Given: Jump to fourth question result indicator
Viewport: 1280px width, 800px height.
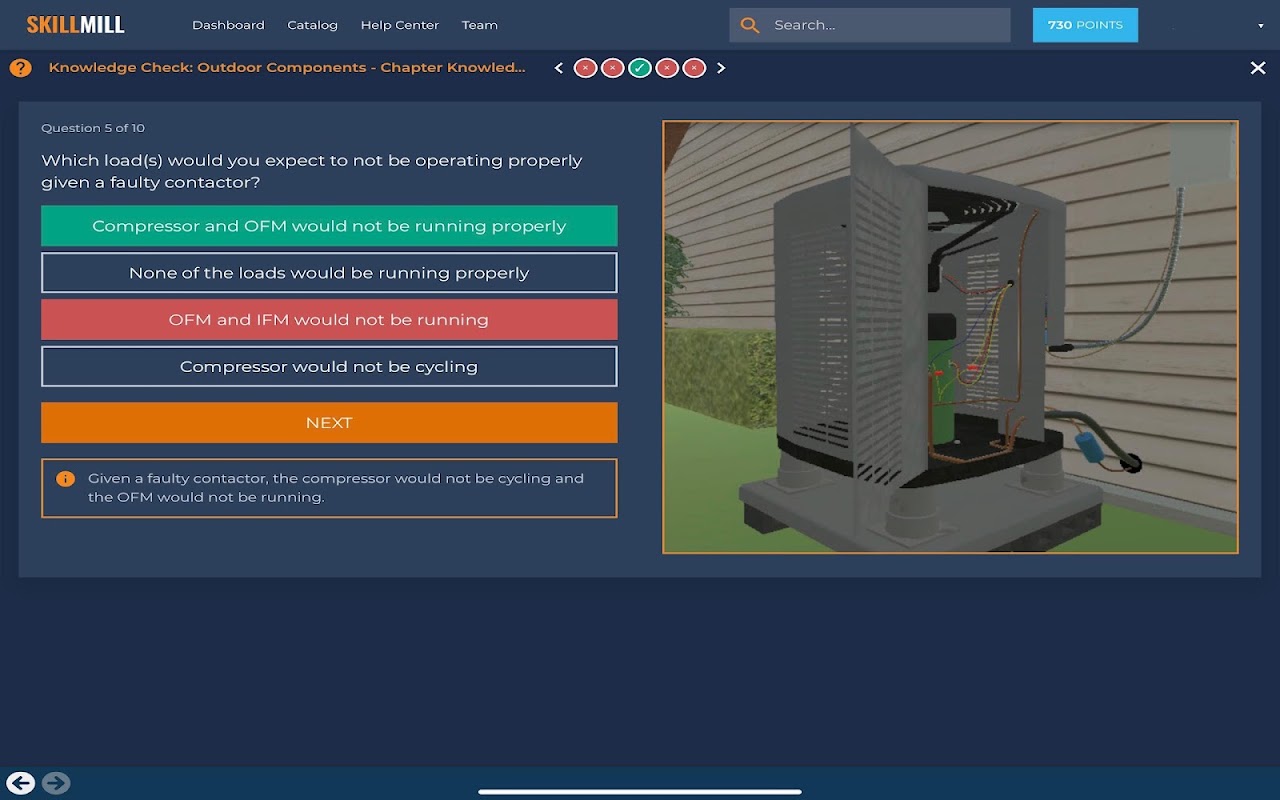Looking at the screenshot, I should 667,68.
